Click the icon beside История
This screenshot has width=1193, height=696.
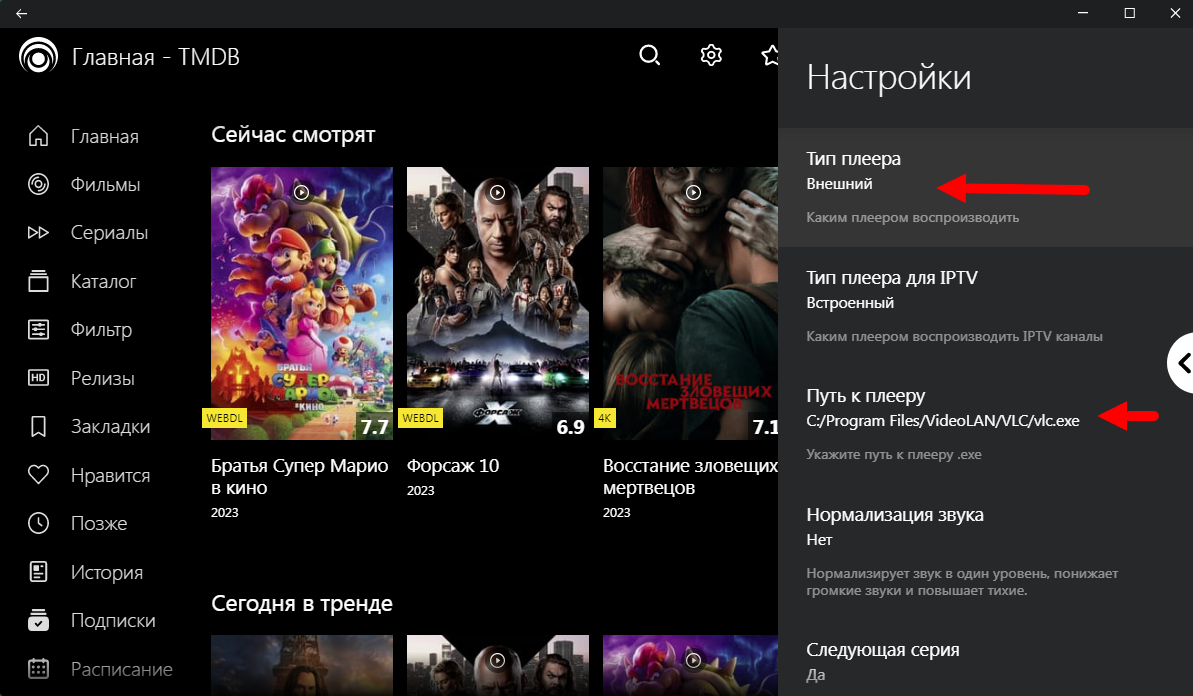(38, 572)
